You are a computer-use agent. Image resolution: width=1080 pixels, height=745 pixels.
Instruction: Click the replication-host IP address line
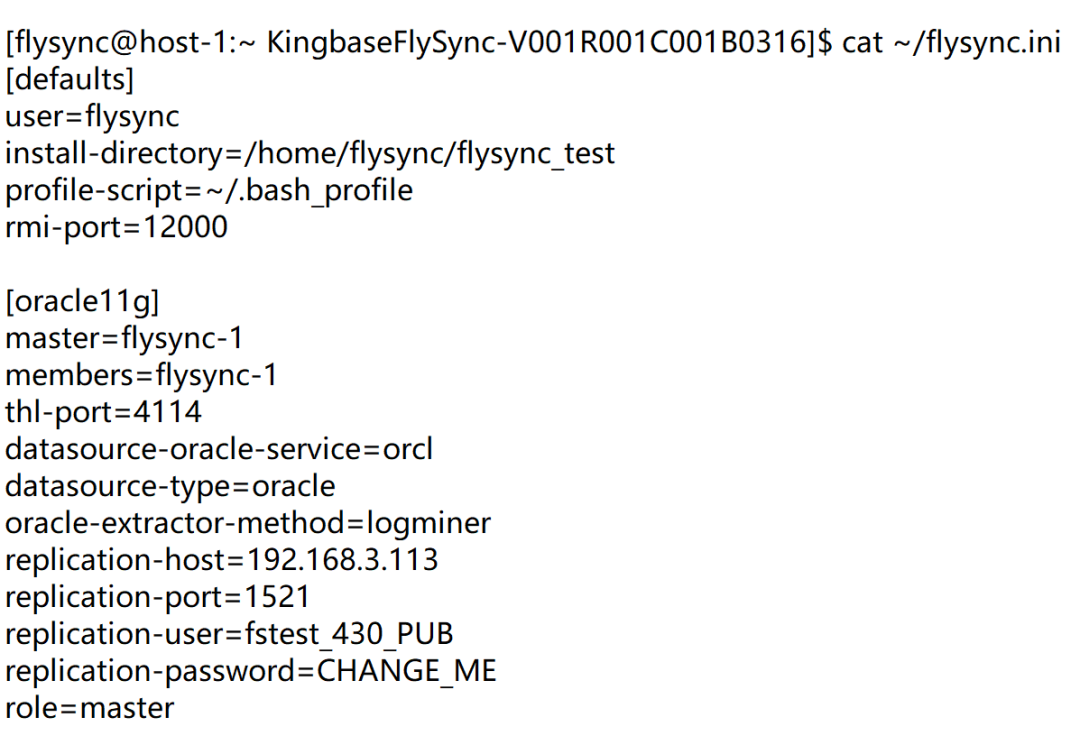[222, 560]
